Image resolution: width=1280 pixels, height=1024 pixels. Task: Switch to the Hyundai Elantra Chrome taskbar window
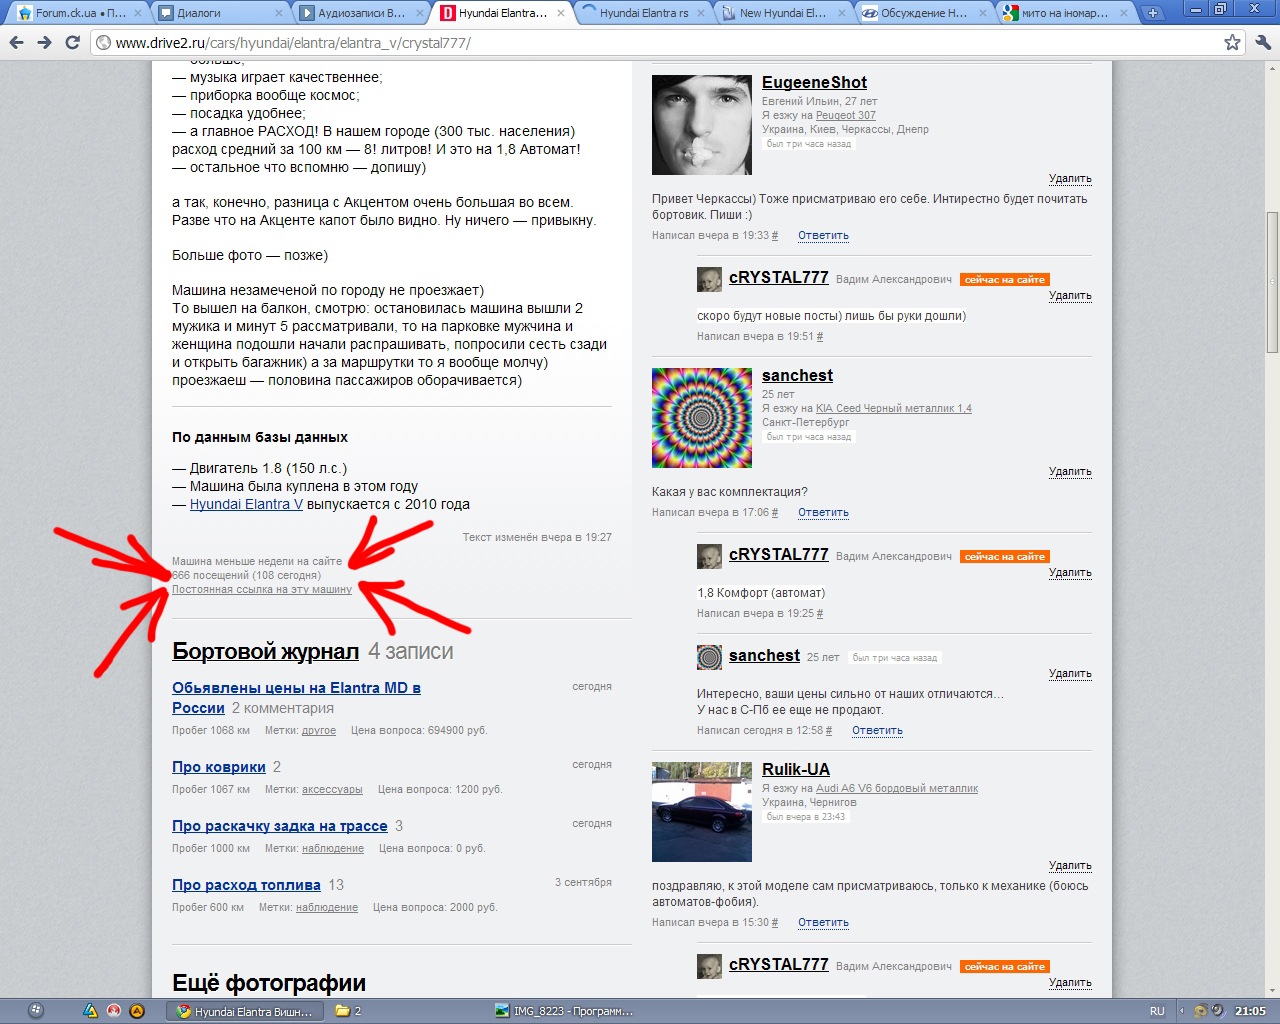click(245, 1011)
